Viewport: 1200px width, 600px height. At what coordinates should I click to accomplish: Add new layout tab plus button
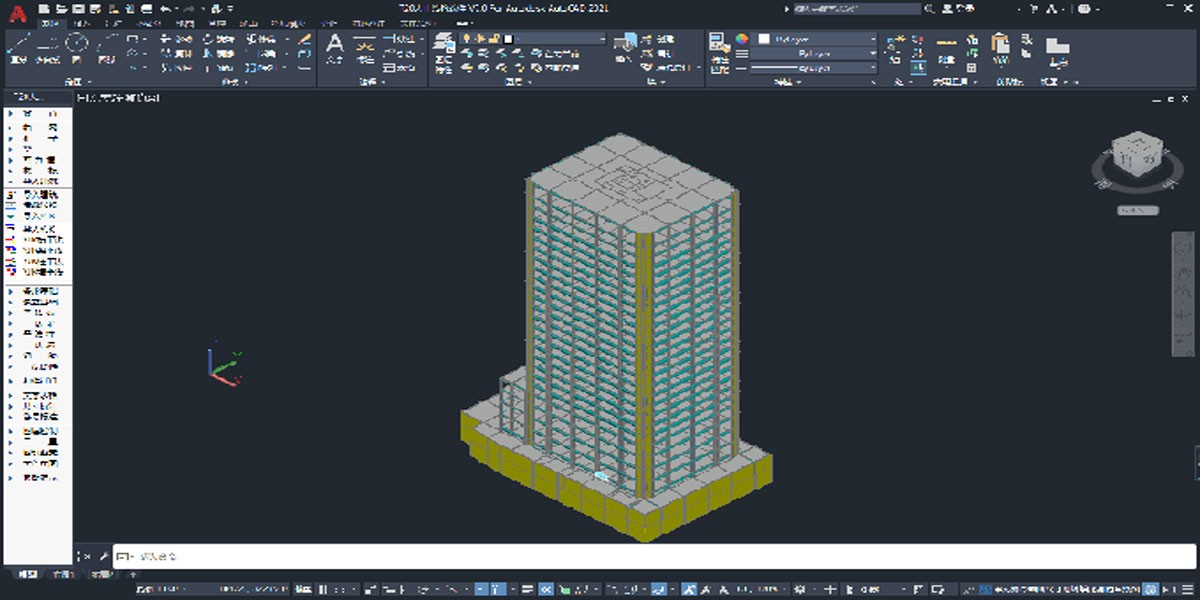[131, 575]
